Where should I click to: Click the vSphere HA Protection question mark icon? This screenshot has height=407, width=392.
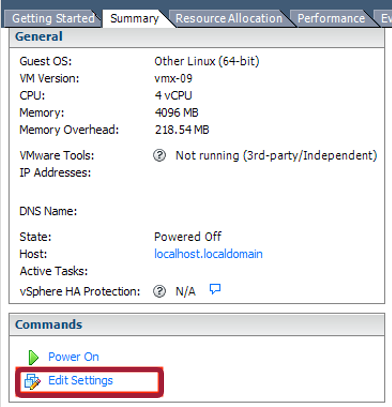coord(159,291)
